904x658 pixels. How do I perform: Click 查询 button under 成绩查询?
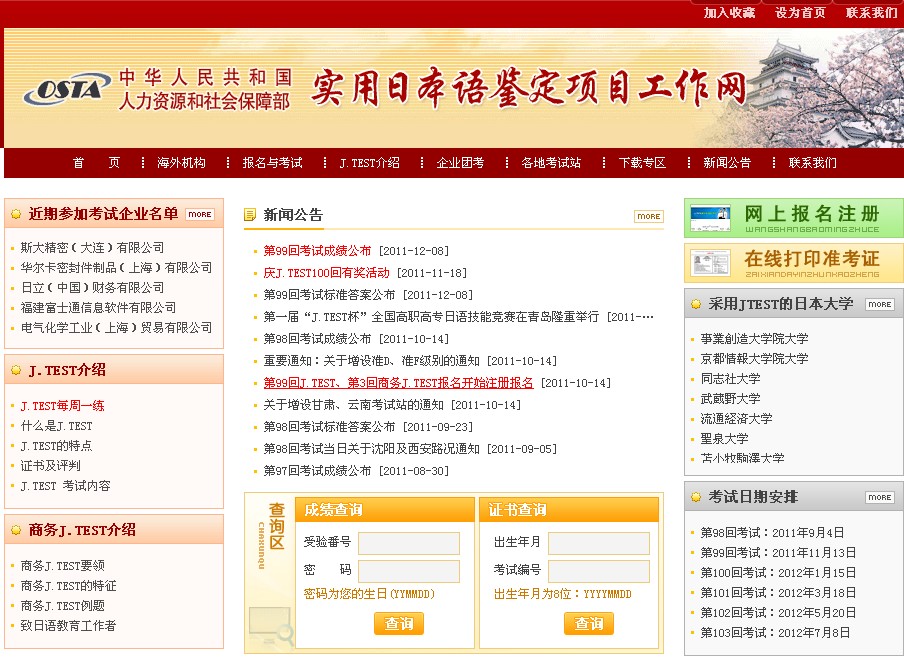398,624
